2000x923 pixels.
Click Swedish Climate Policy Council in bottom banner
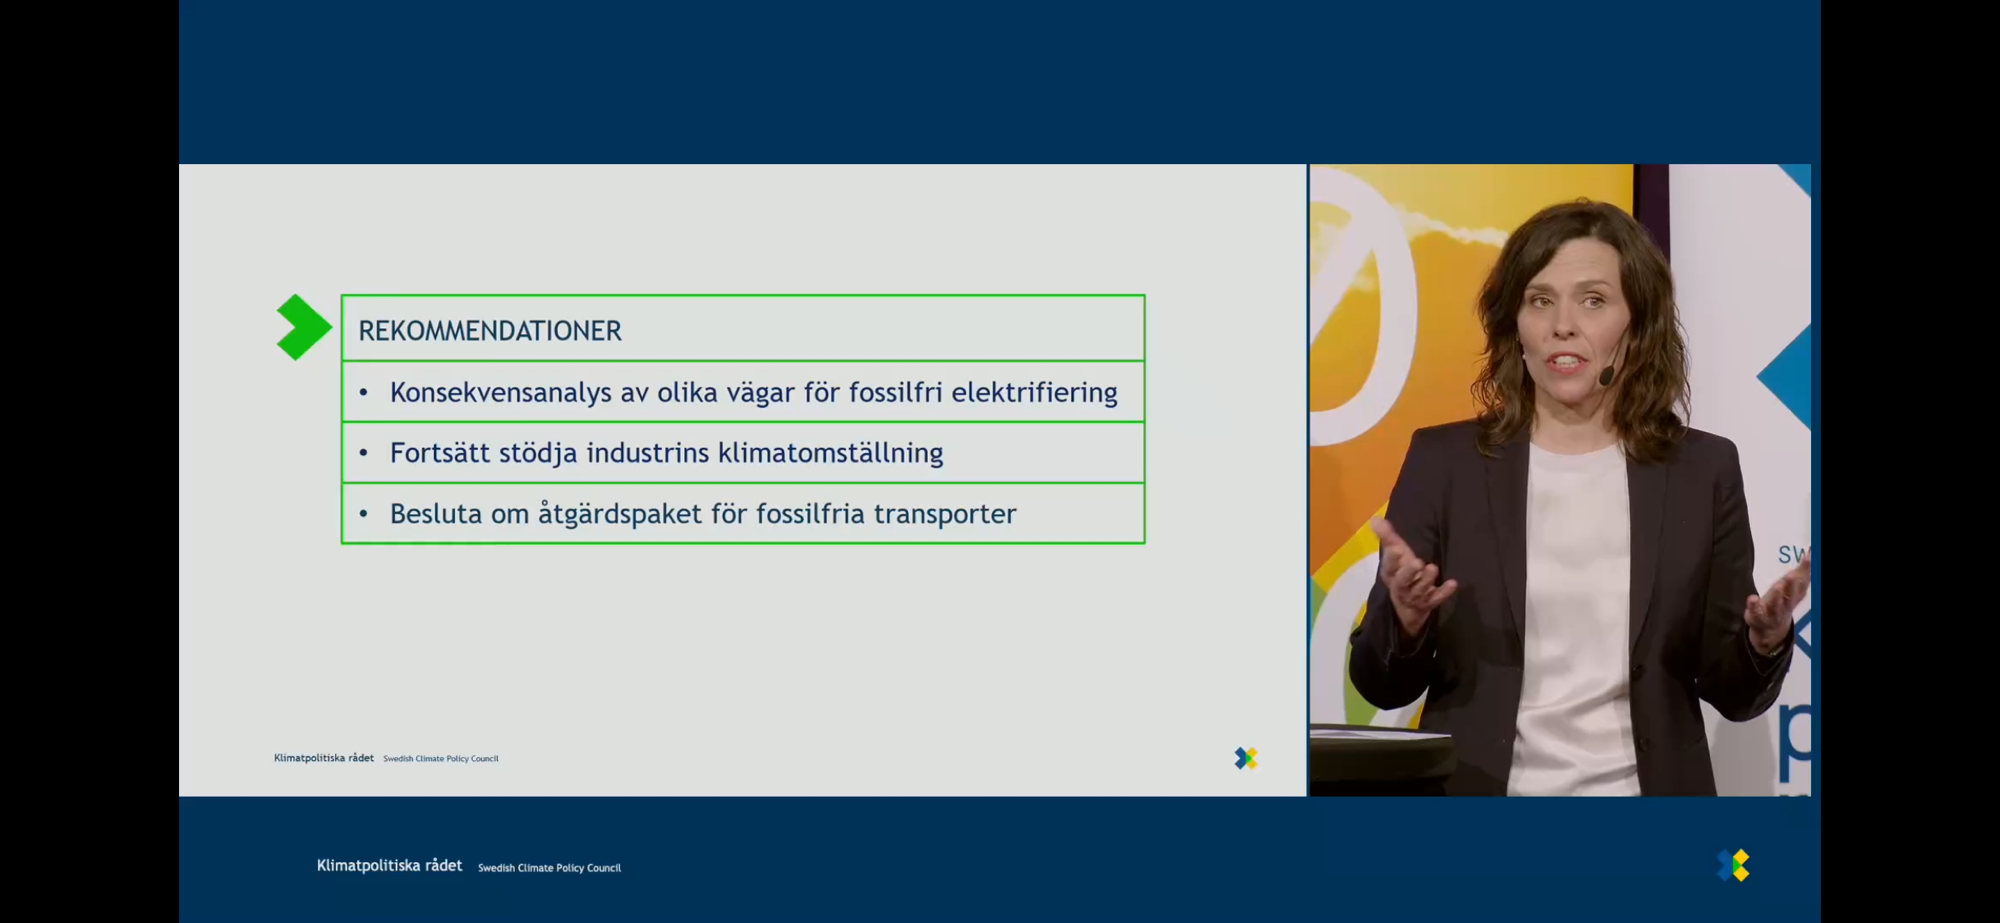[x=549, y=868]
